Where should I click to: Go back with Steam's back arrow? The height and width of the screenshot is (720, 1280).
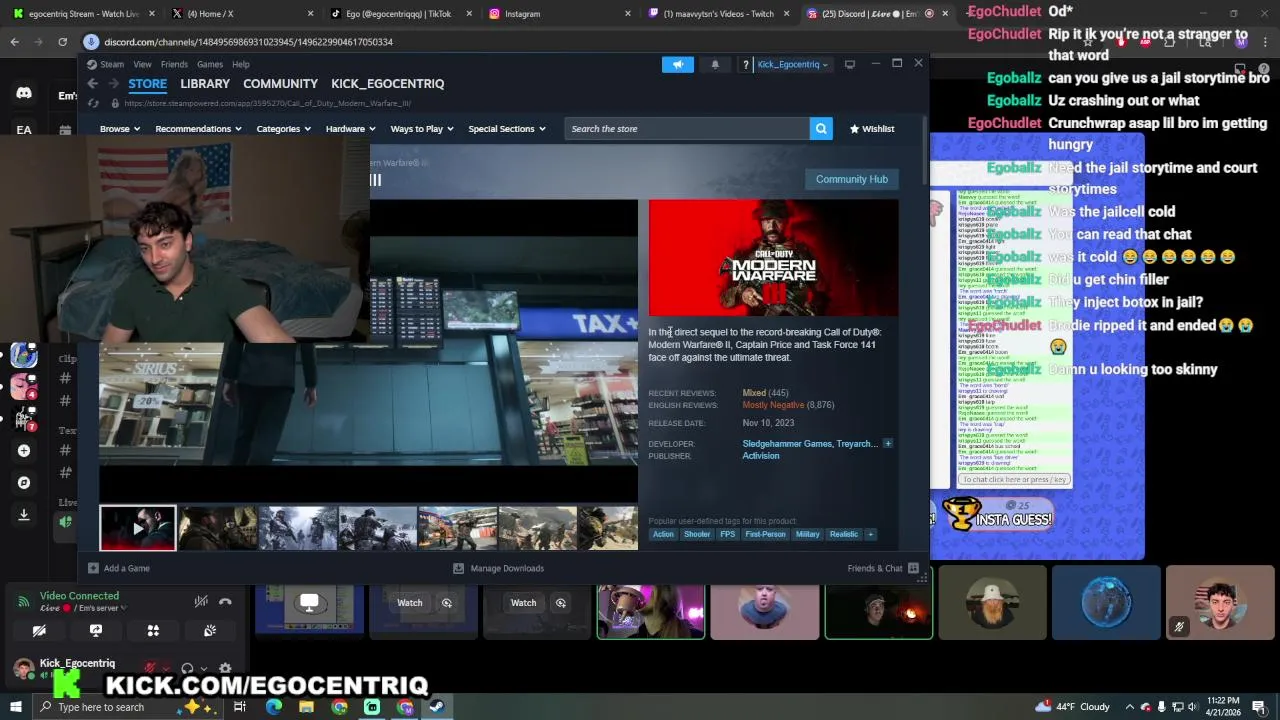(92, 84)
